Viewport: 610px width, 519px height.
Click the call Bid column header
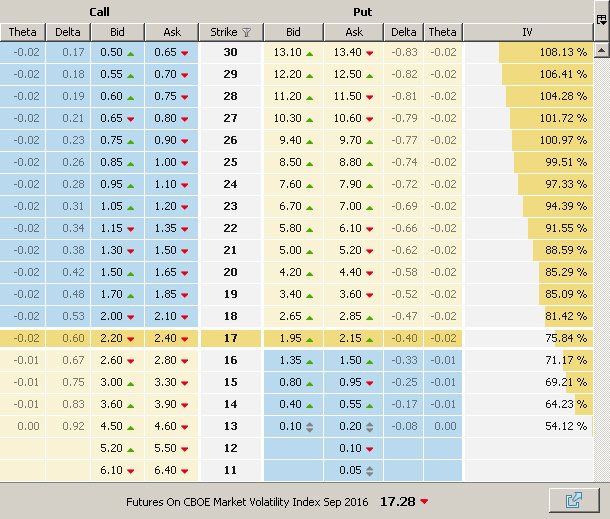(117, 32)
